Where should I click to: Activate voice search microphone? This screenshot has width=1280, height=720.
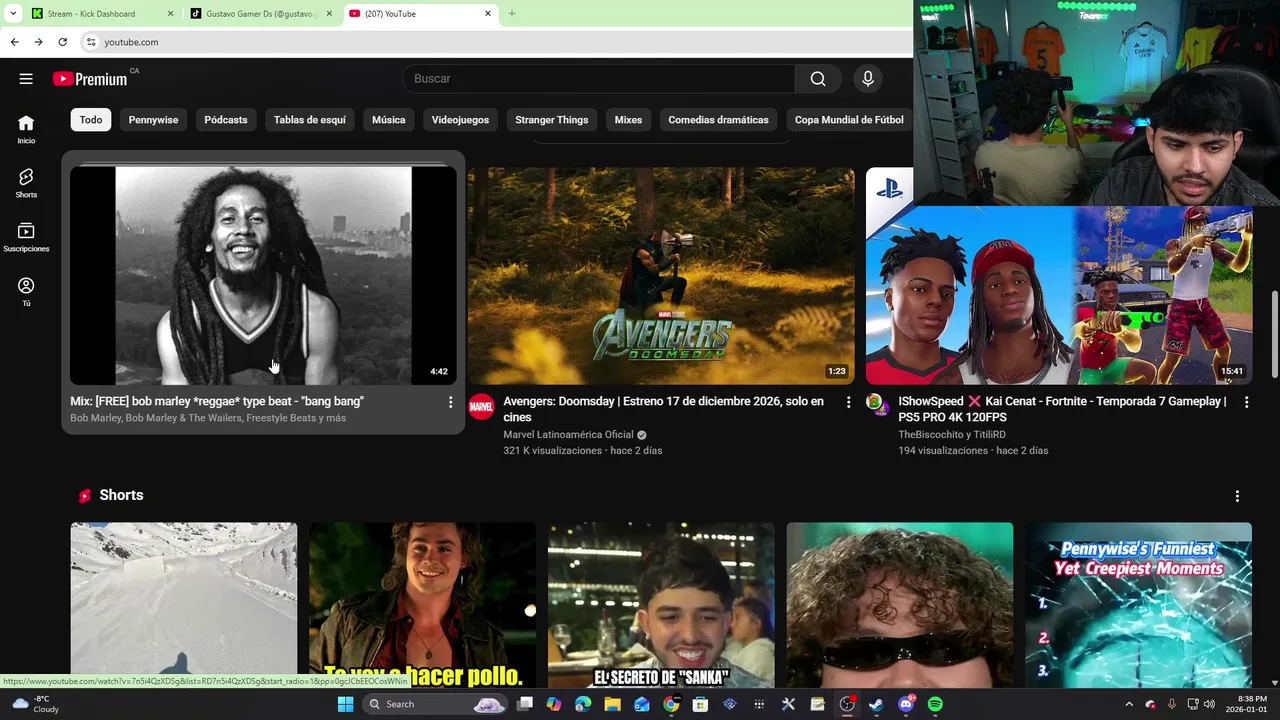[867, 79]
